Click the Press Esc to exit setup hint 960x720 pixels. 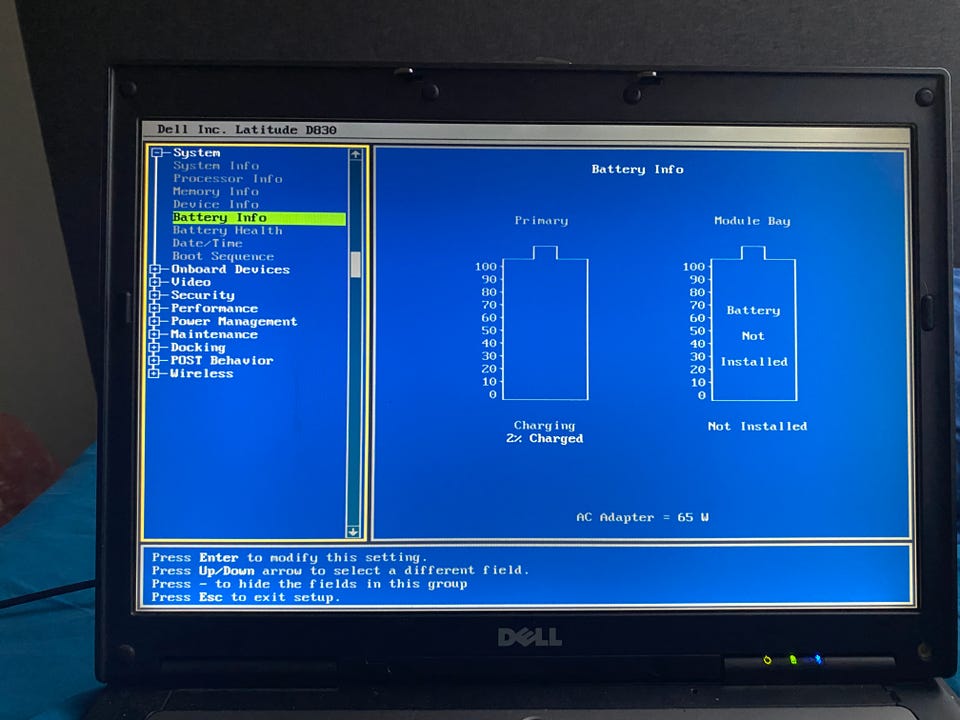[246, 598]
